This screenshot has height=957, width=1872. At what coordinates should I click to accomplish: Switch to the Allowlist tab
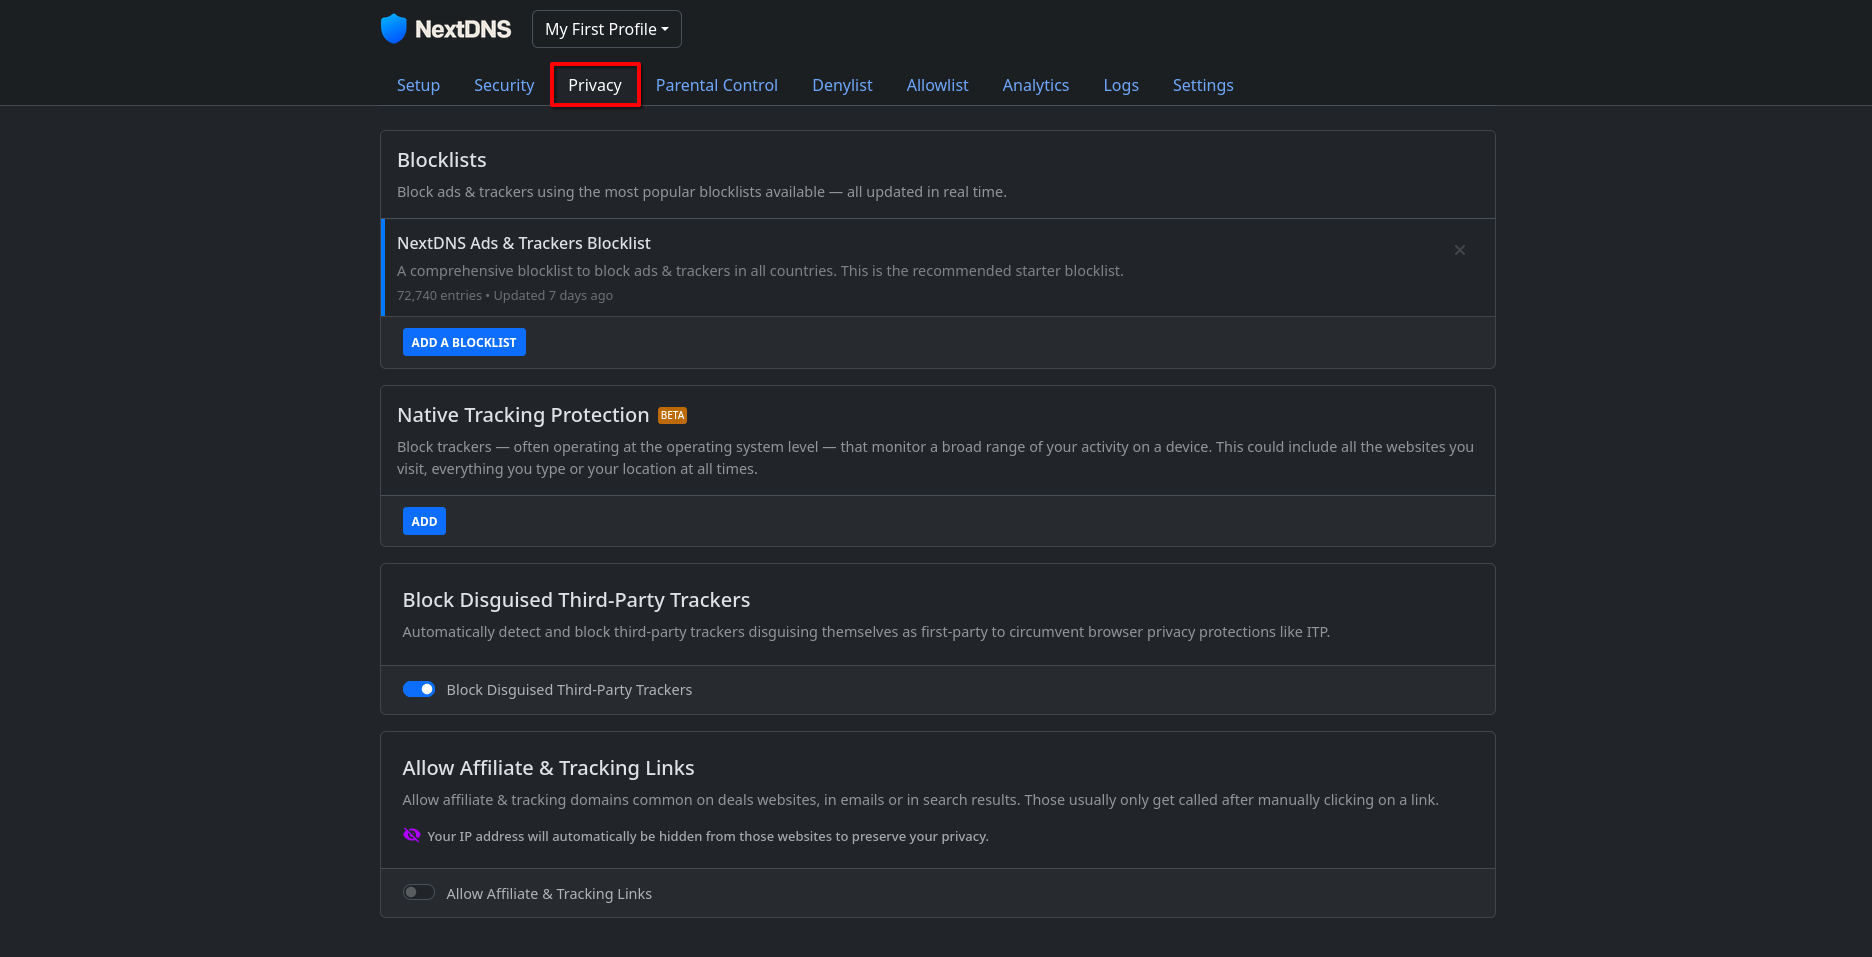937,85
